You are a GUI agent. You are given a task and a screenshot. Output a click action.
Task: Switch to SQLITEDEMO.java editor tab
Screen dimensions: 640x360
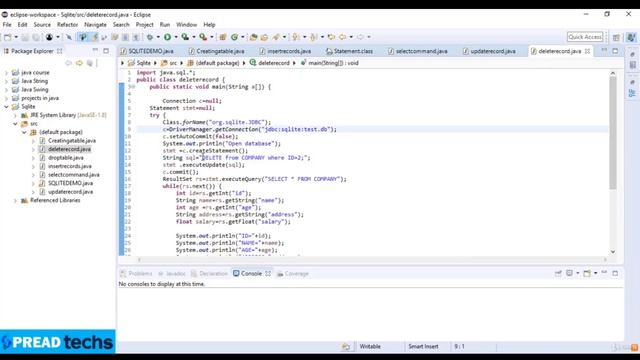click(147, 51)
